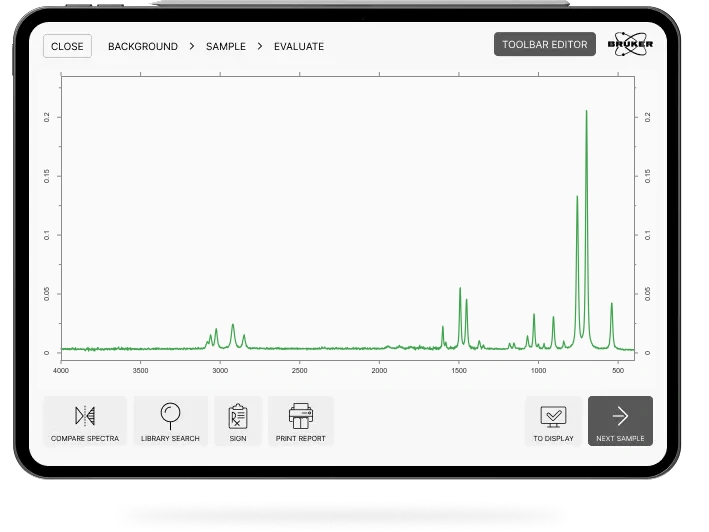The image size is (709, 532).
Task: Click the Sign clipboard icon
Action: pyautogui.click(x=238, y=416)
